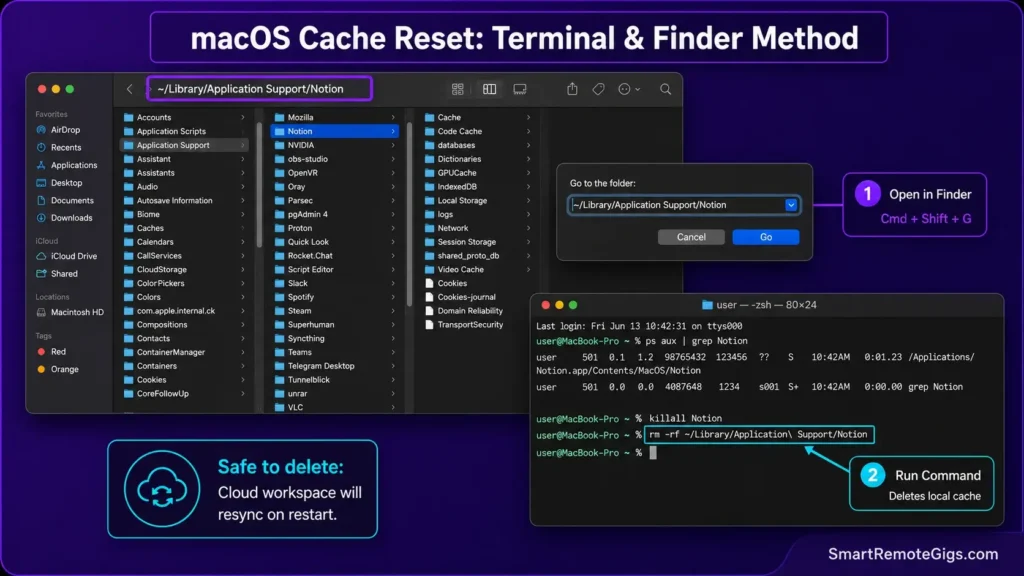Switch Finder to gallery view

pos(520,89)
